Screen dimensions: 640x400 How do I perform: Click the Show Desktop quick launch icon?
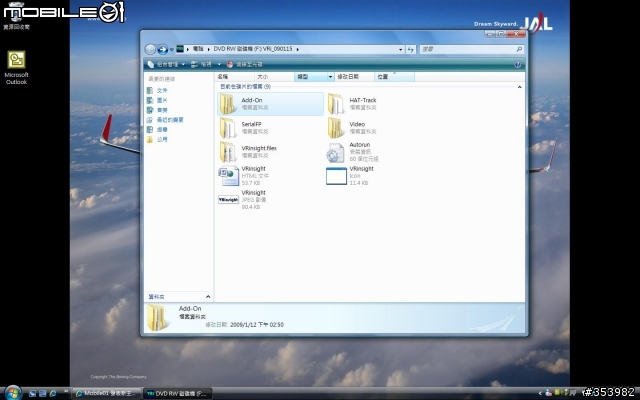point(33,393)
